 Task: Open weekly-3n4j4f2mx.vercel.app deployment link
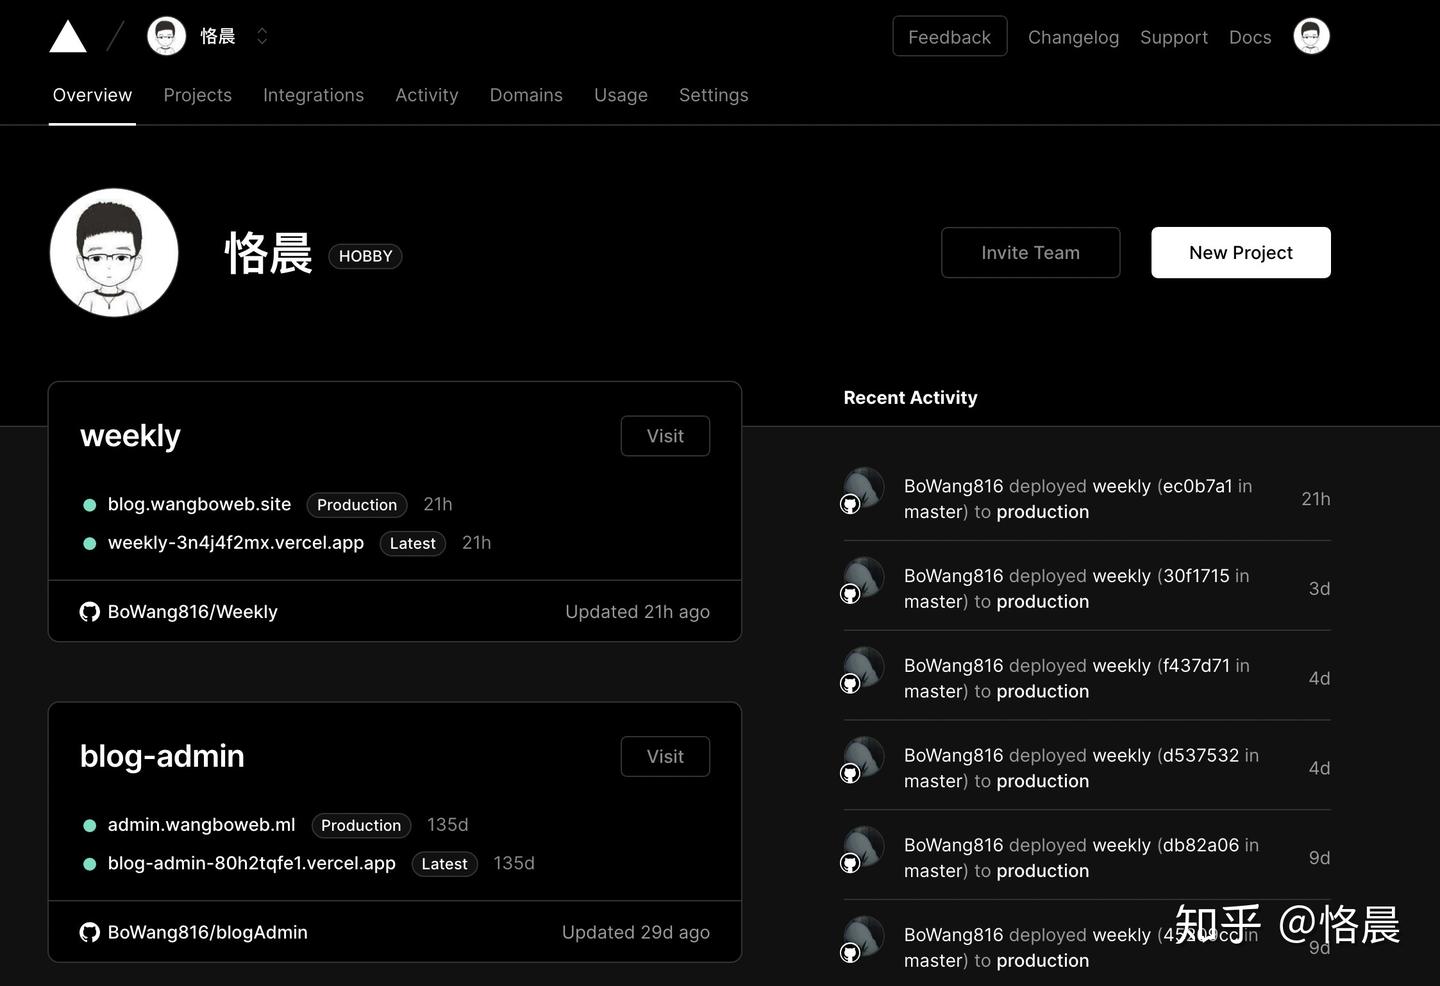point(236,543)
